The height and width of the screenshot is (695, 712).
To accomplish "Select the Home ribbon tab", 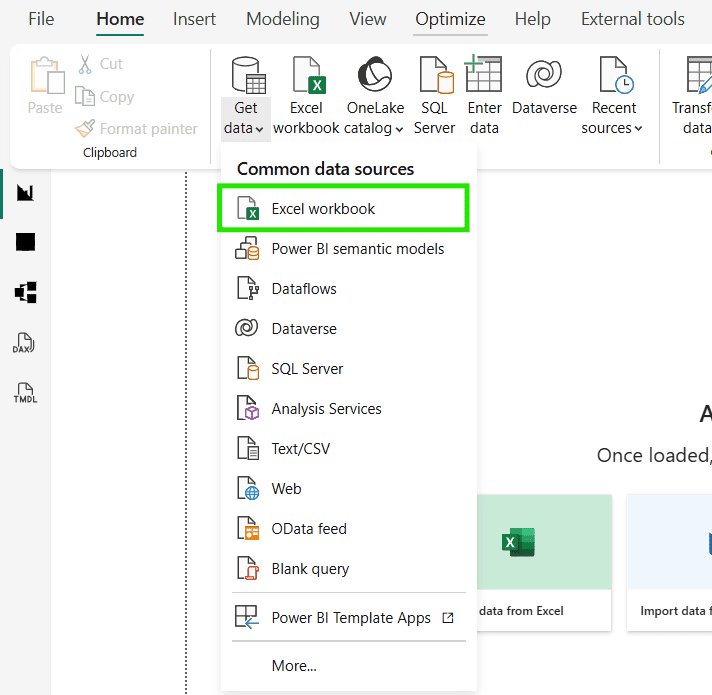I will (120, 19).
